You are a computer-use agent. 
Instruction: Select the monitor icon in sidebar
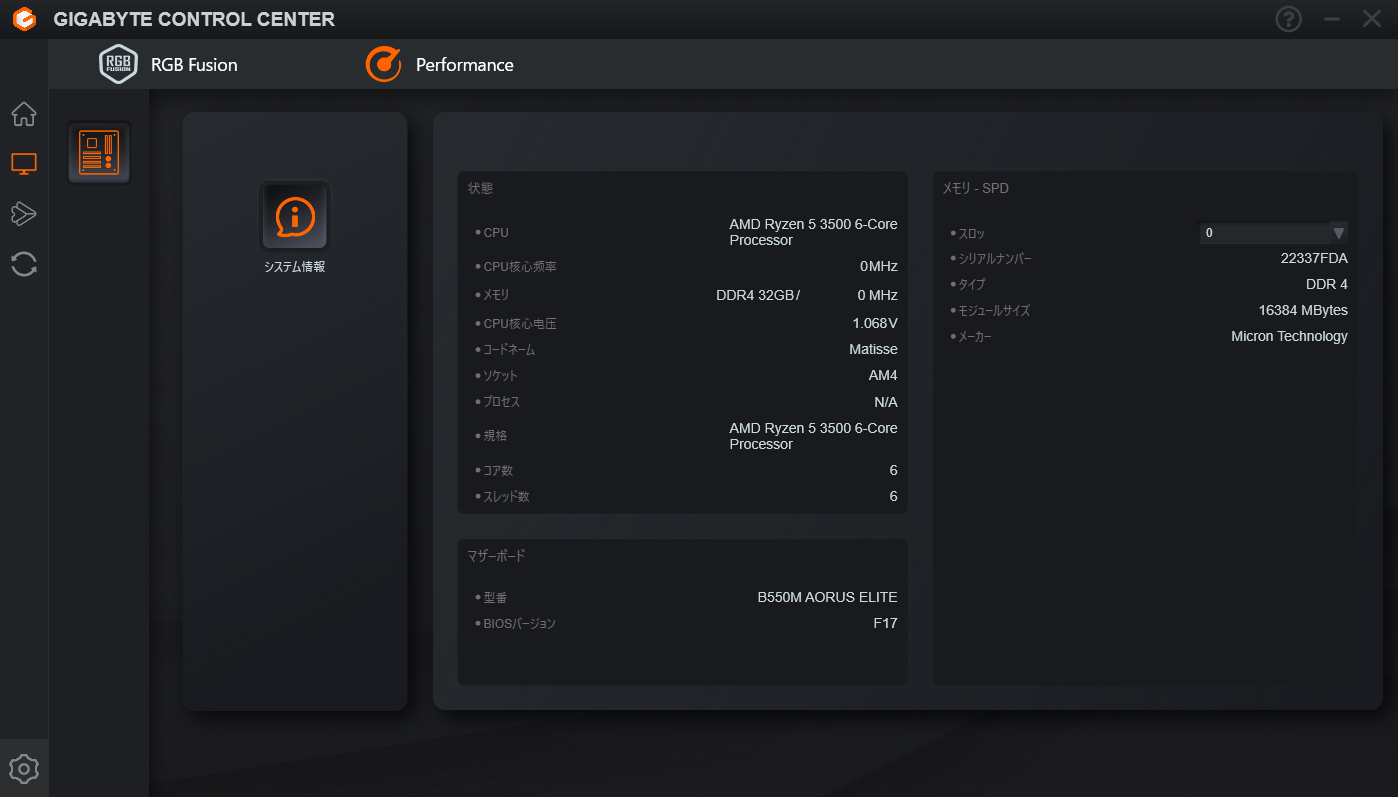(x=24, y=164)
